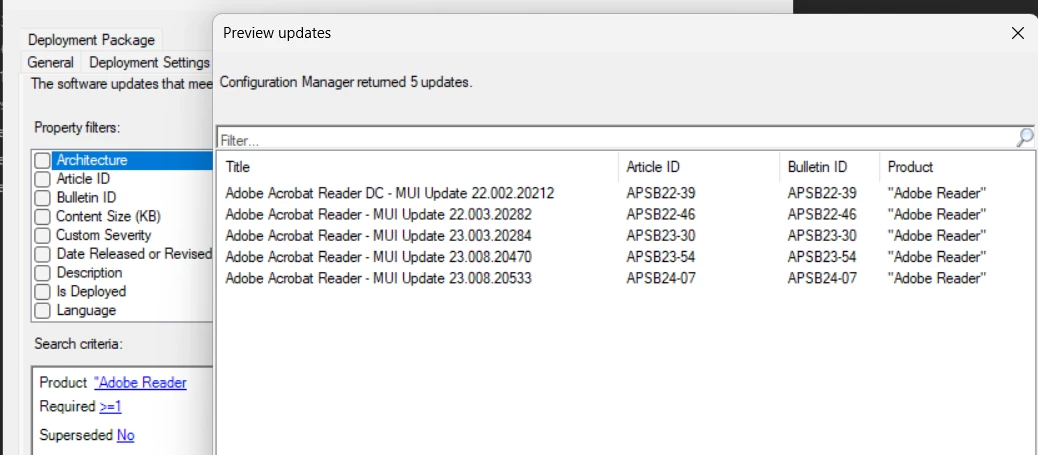1038x455 pixels.
Task: Open the Deployment Settings tab
Action: tap(149, 63)
